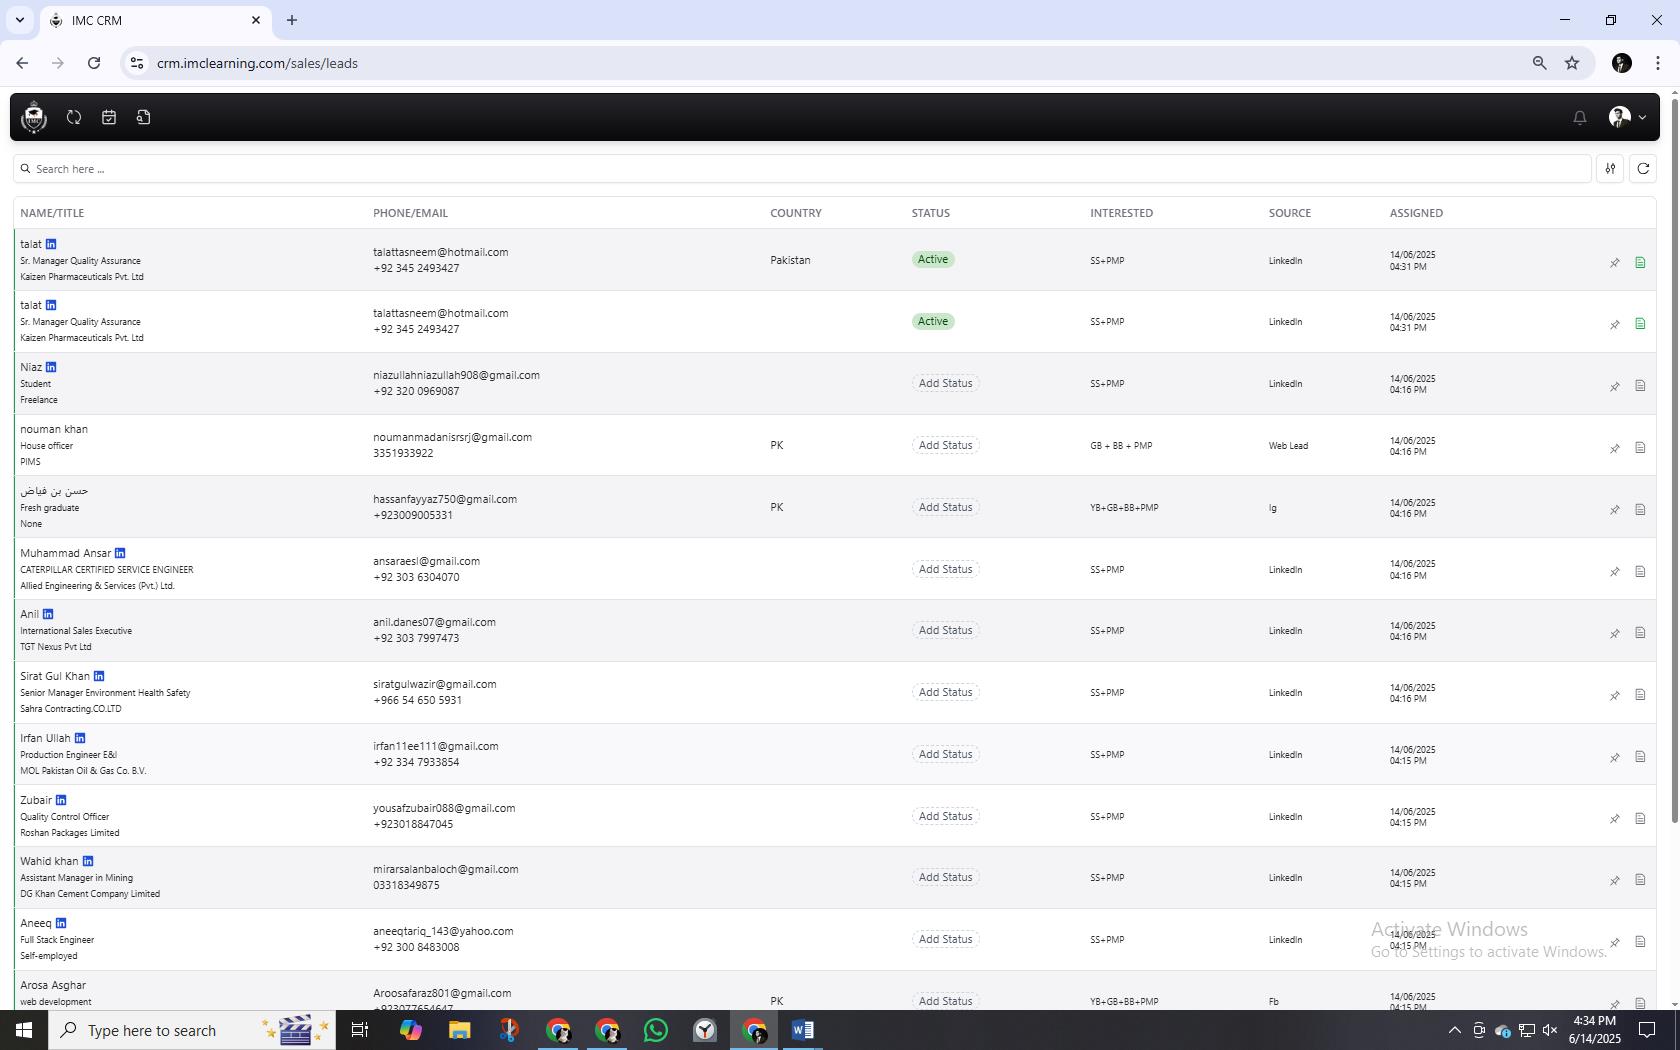The image size is (1680, 1050).
Task: Pin the Niaz lead row
Action: 1614,386
